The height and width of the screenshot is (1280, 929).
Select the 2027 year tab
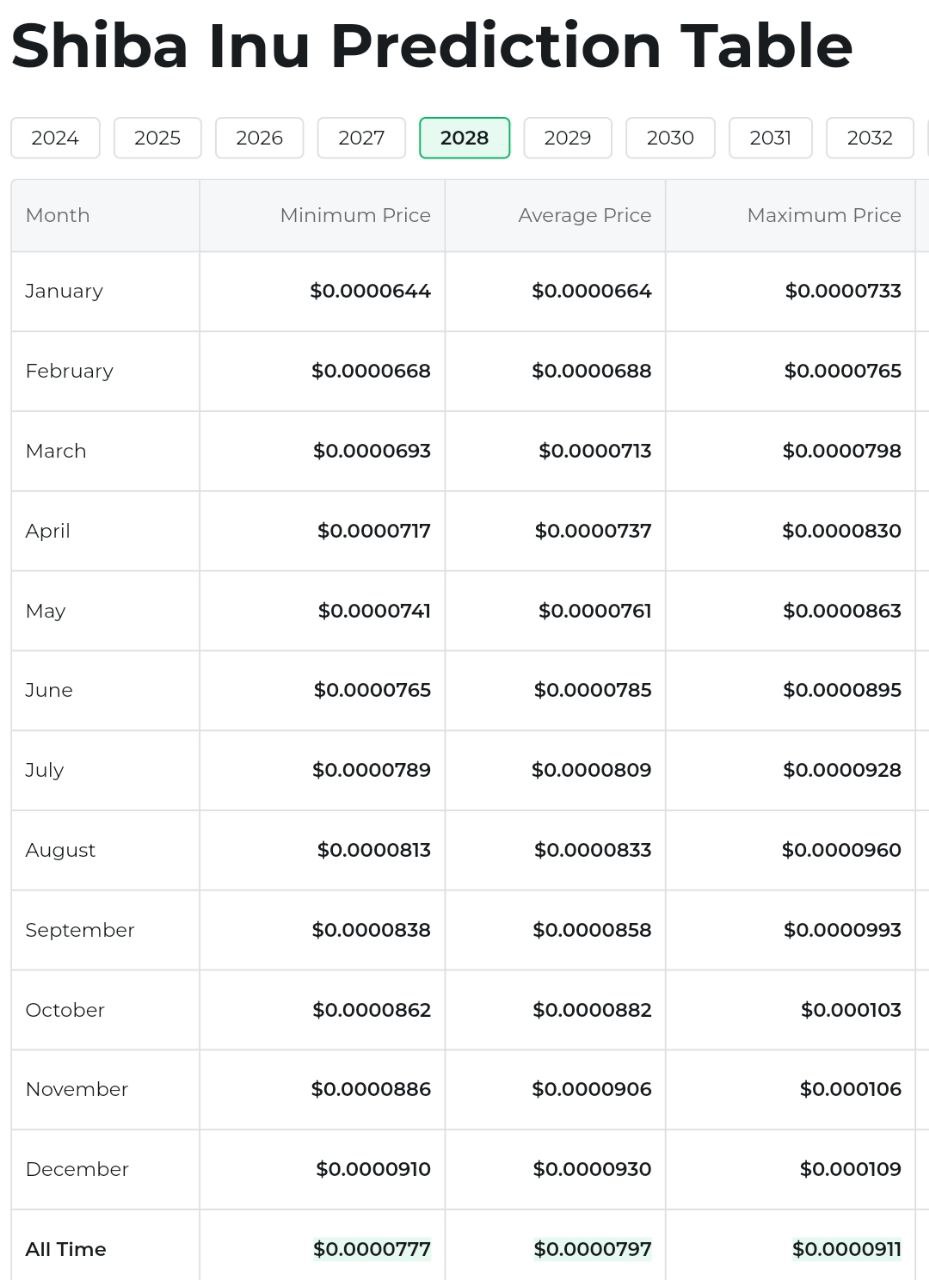[361, 138]
